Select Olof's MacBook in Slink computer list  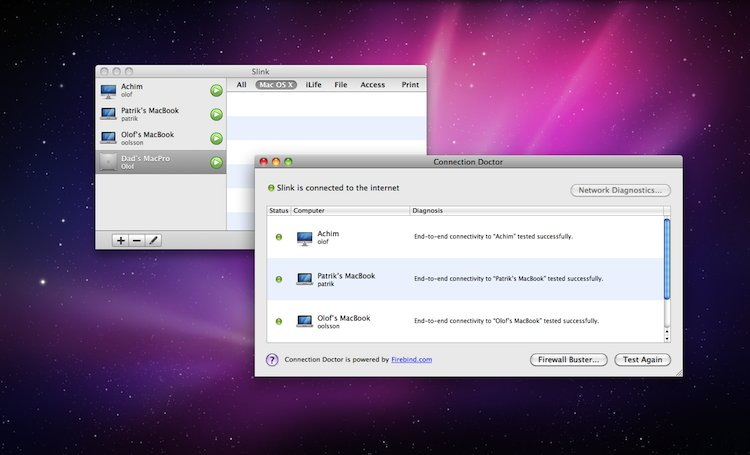[161, 138]
